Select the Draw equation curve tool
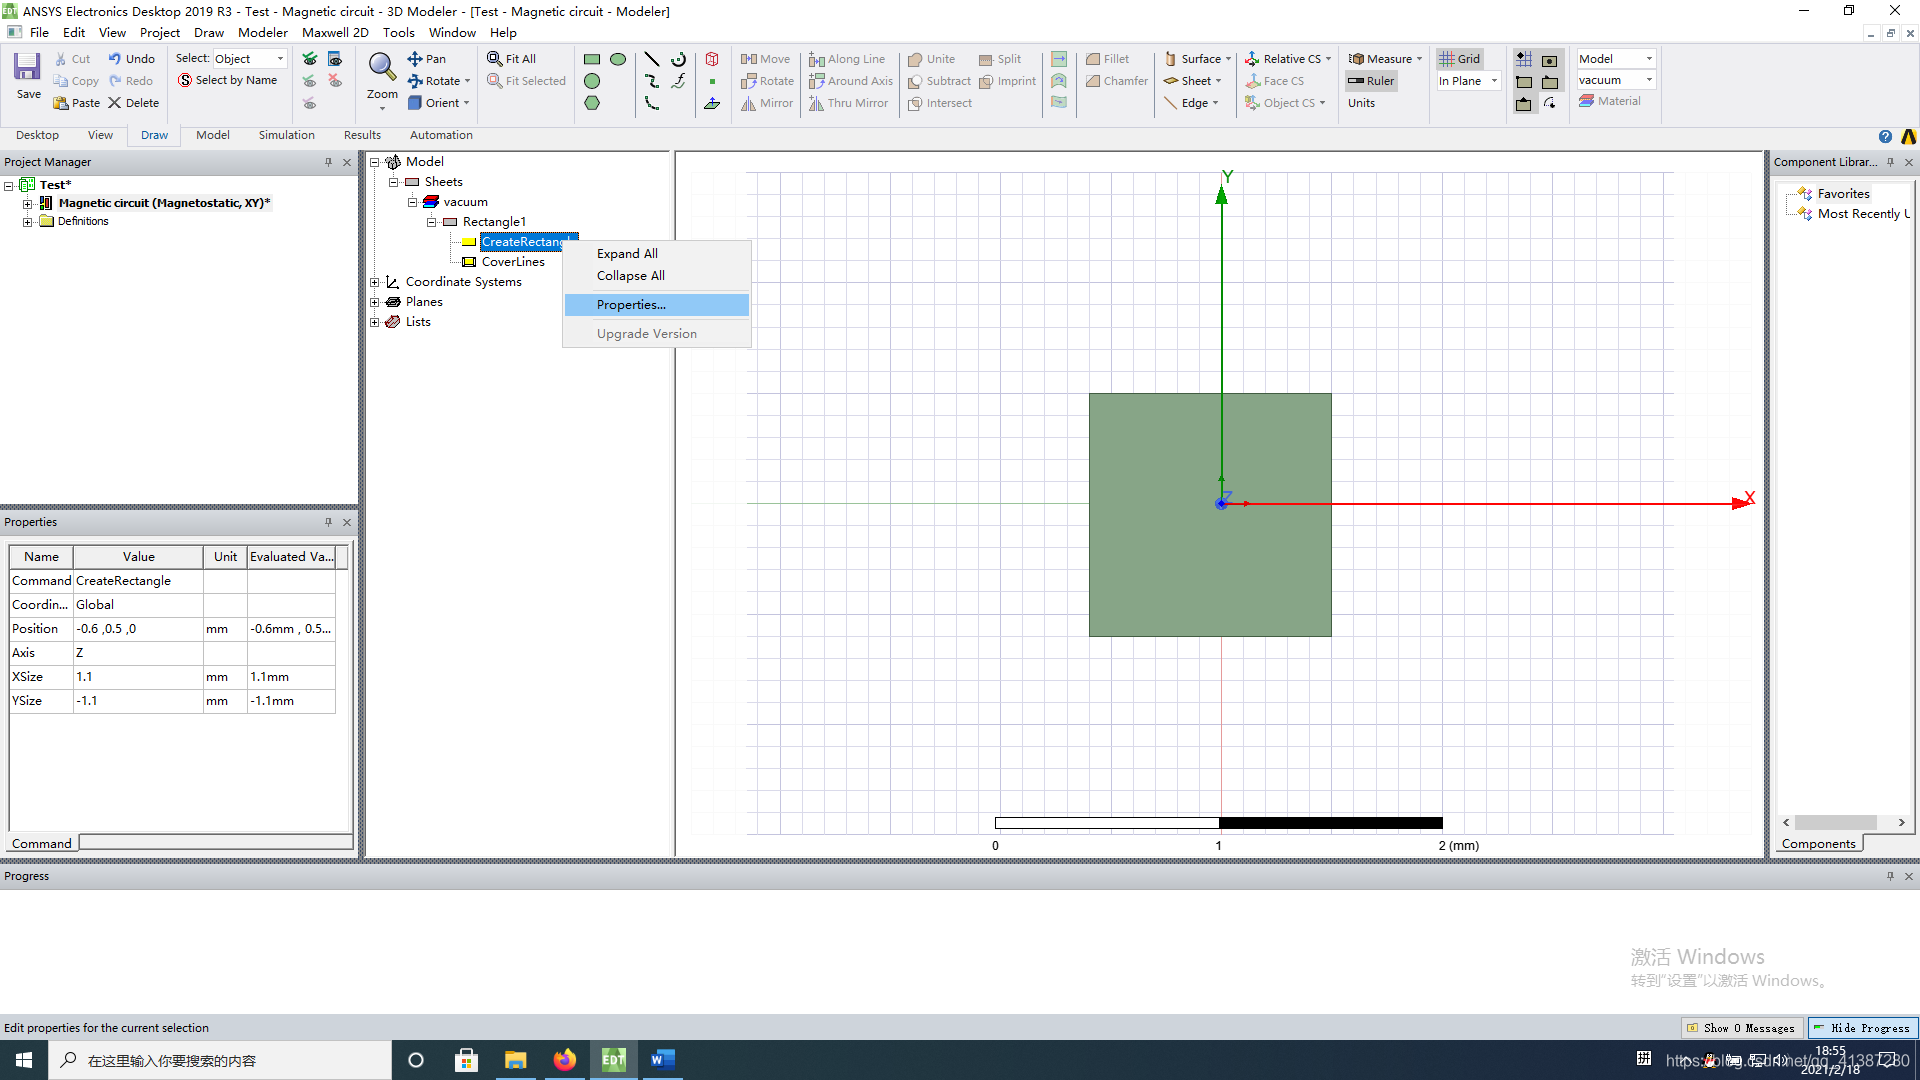1920x1080 pixels. click(x=679, y=81)
